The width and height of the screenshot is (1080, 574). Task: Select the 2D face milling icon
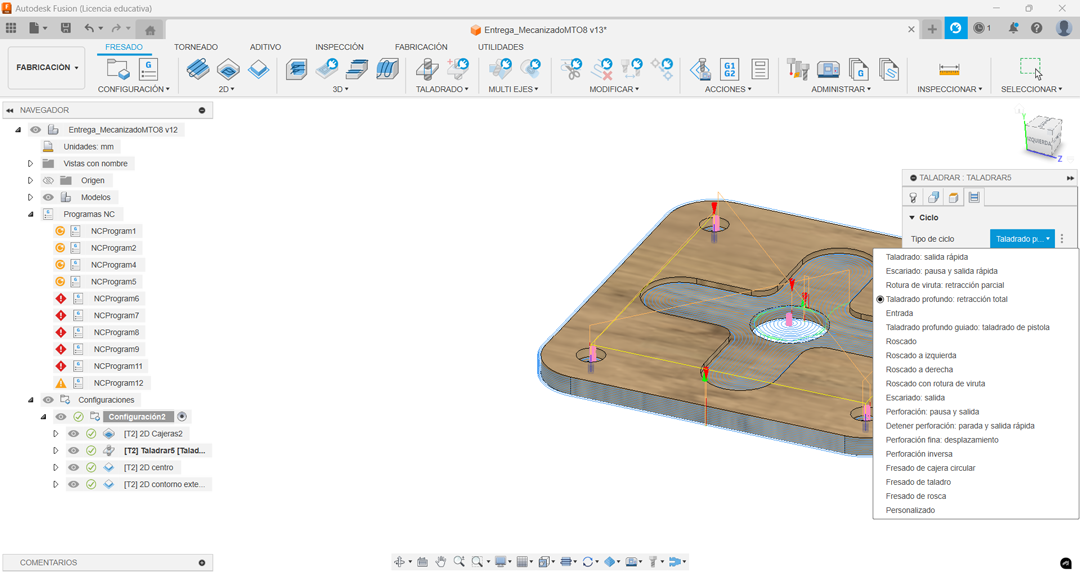pyautogui.click(x=258, y=69)
